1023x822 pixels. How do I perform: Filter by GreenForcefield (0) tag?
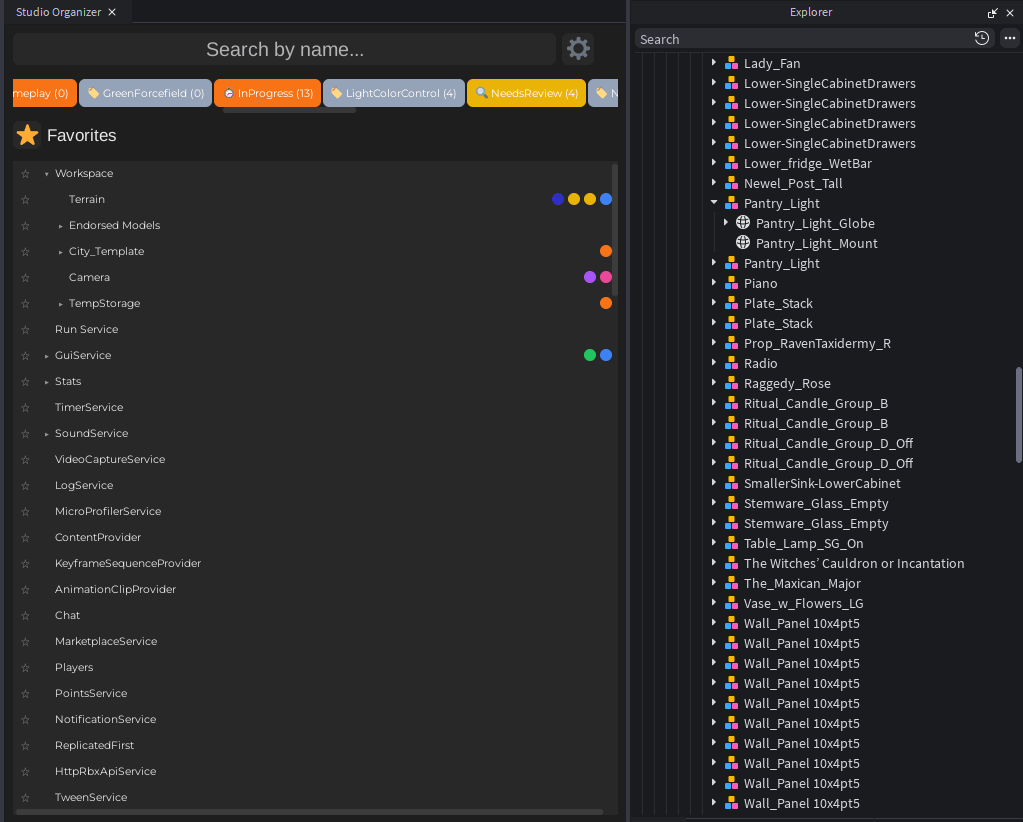pos(145,93)
